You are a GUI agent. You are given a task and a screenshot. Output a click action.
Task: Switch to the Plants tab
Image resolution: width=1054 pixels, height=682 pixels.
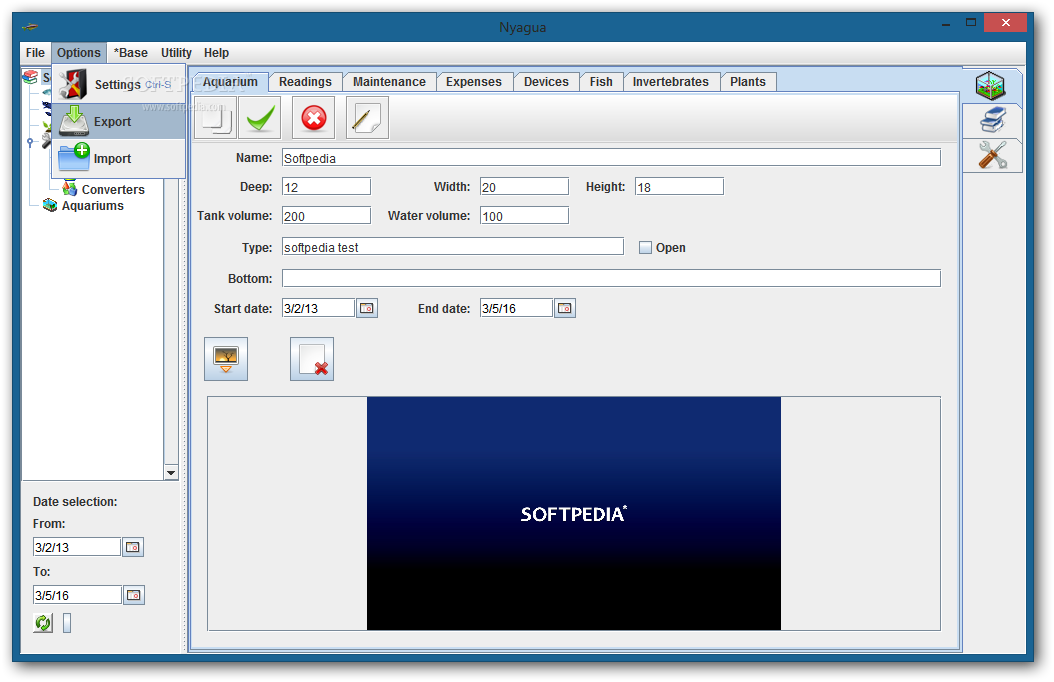(x=747, y=82)
